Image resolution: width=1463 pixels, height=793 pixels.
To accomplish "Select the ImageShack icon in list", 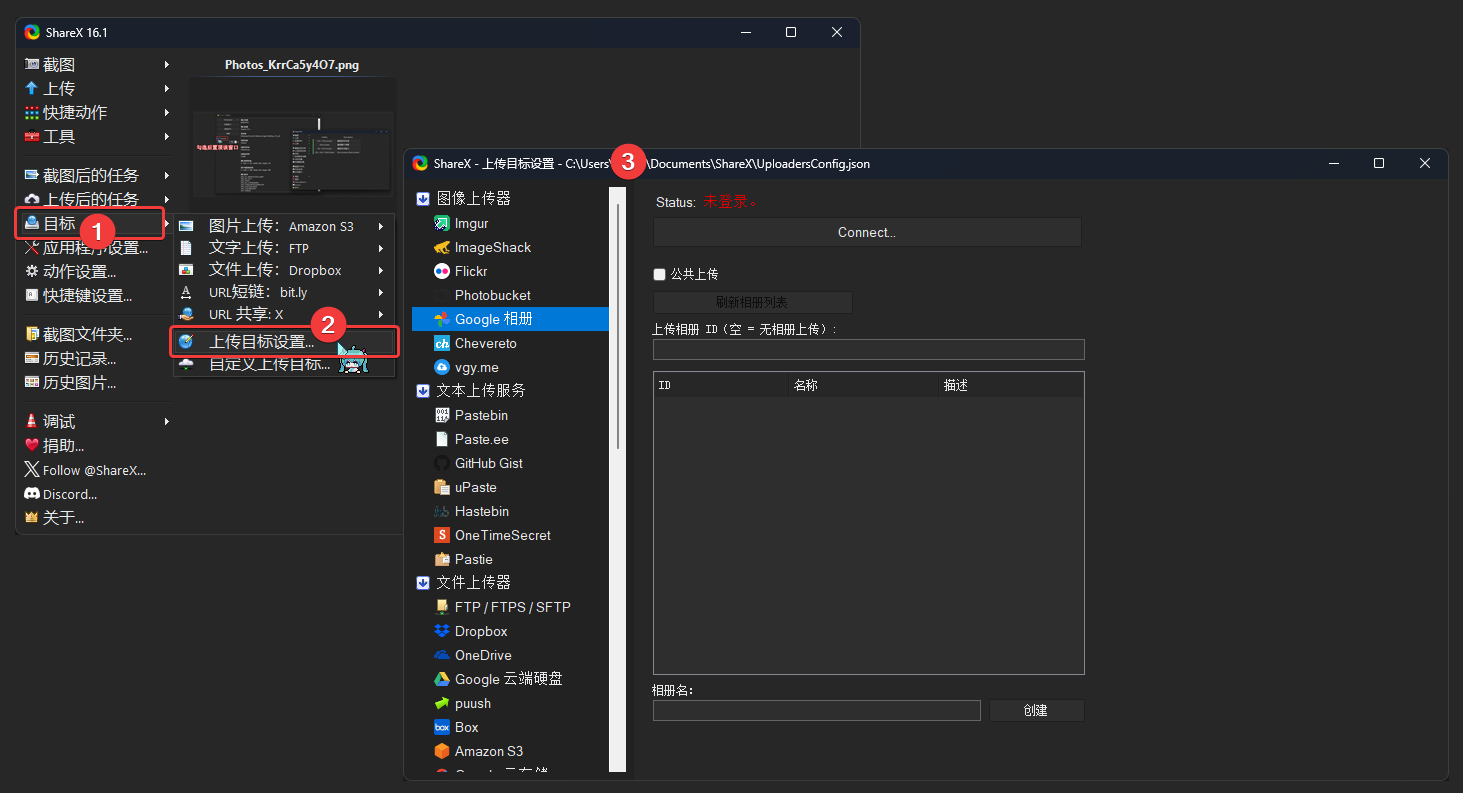I will (x=442, y=247).
